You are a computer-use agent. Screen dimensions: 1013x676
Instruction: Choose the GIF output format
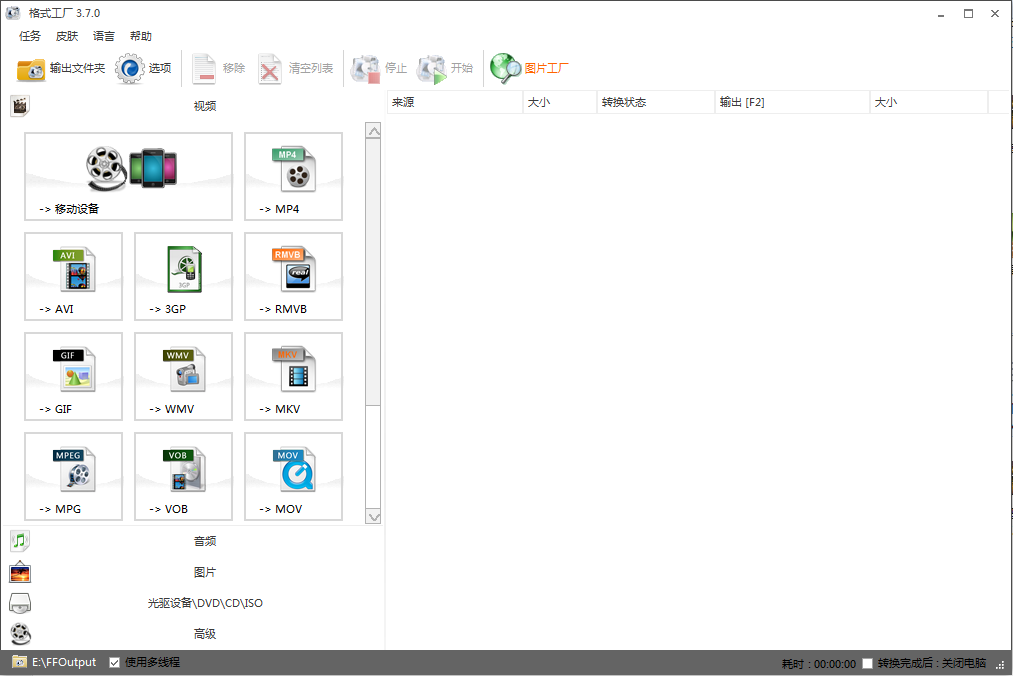click(x=73, y=377)
